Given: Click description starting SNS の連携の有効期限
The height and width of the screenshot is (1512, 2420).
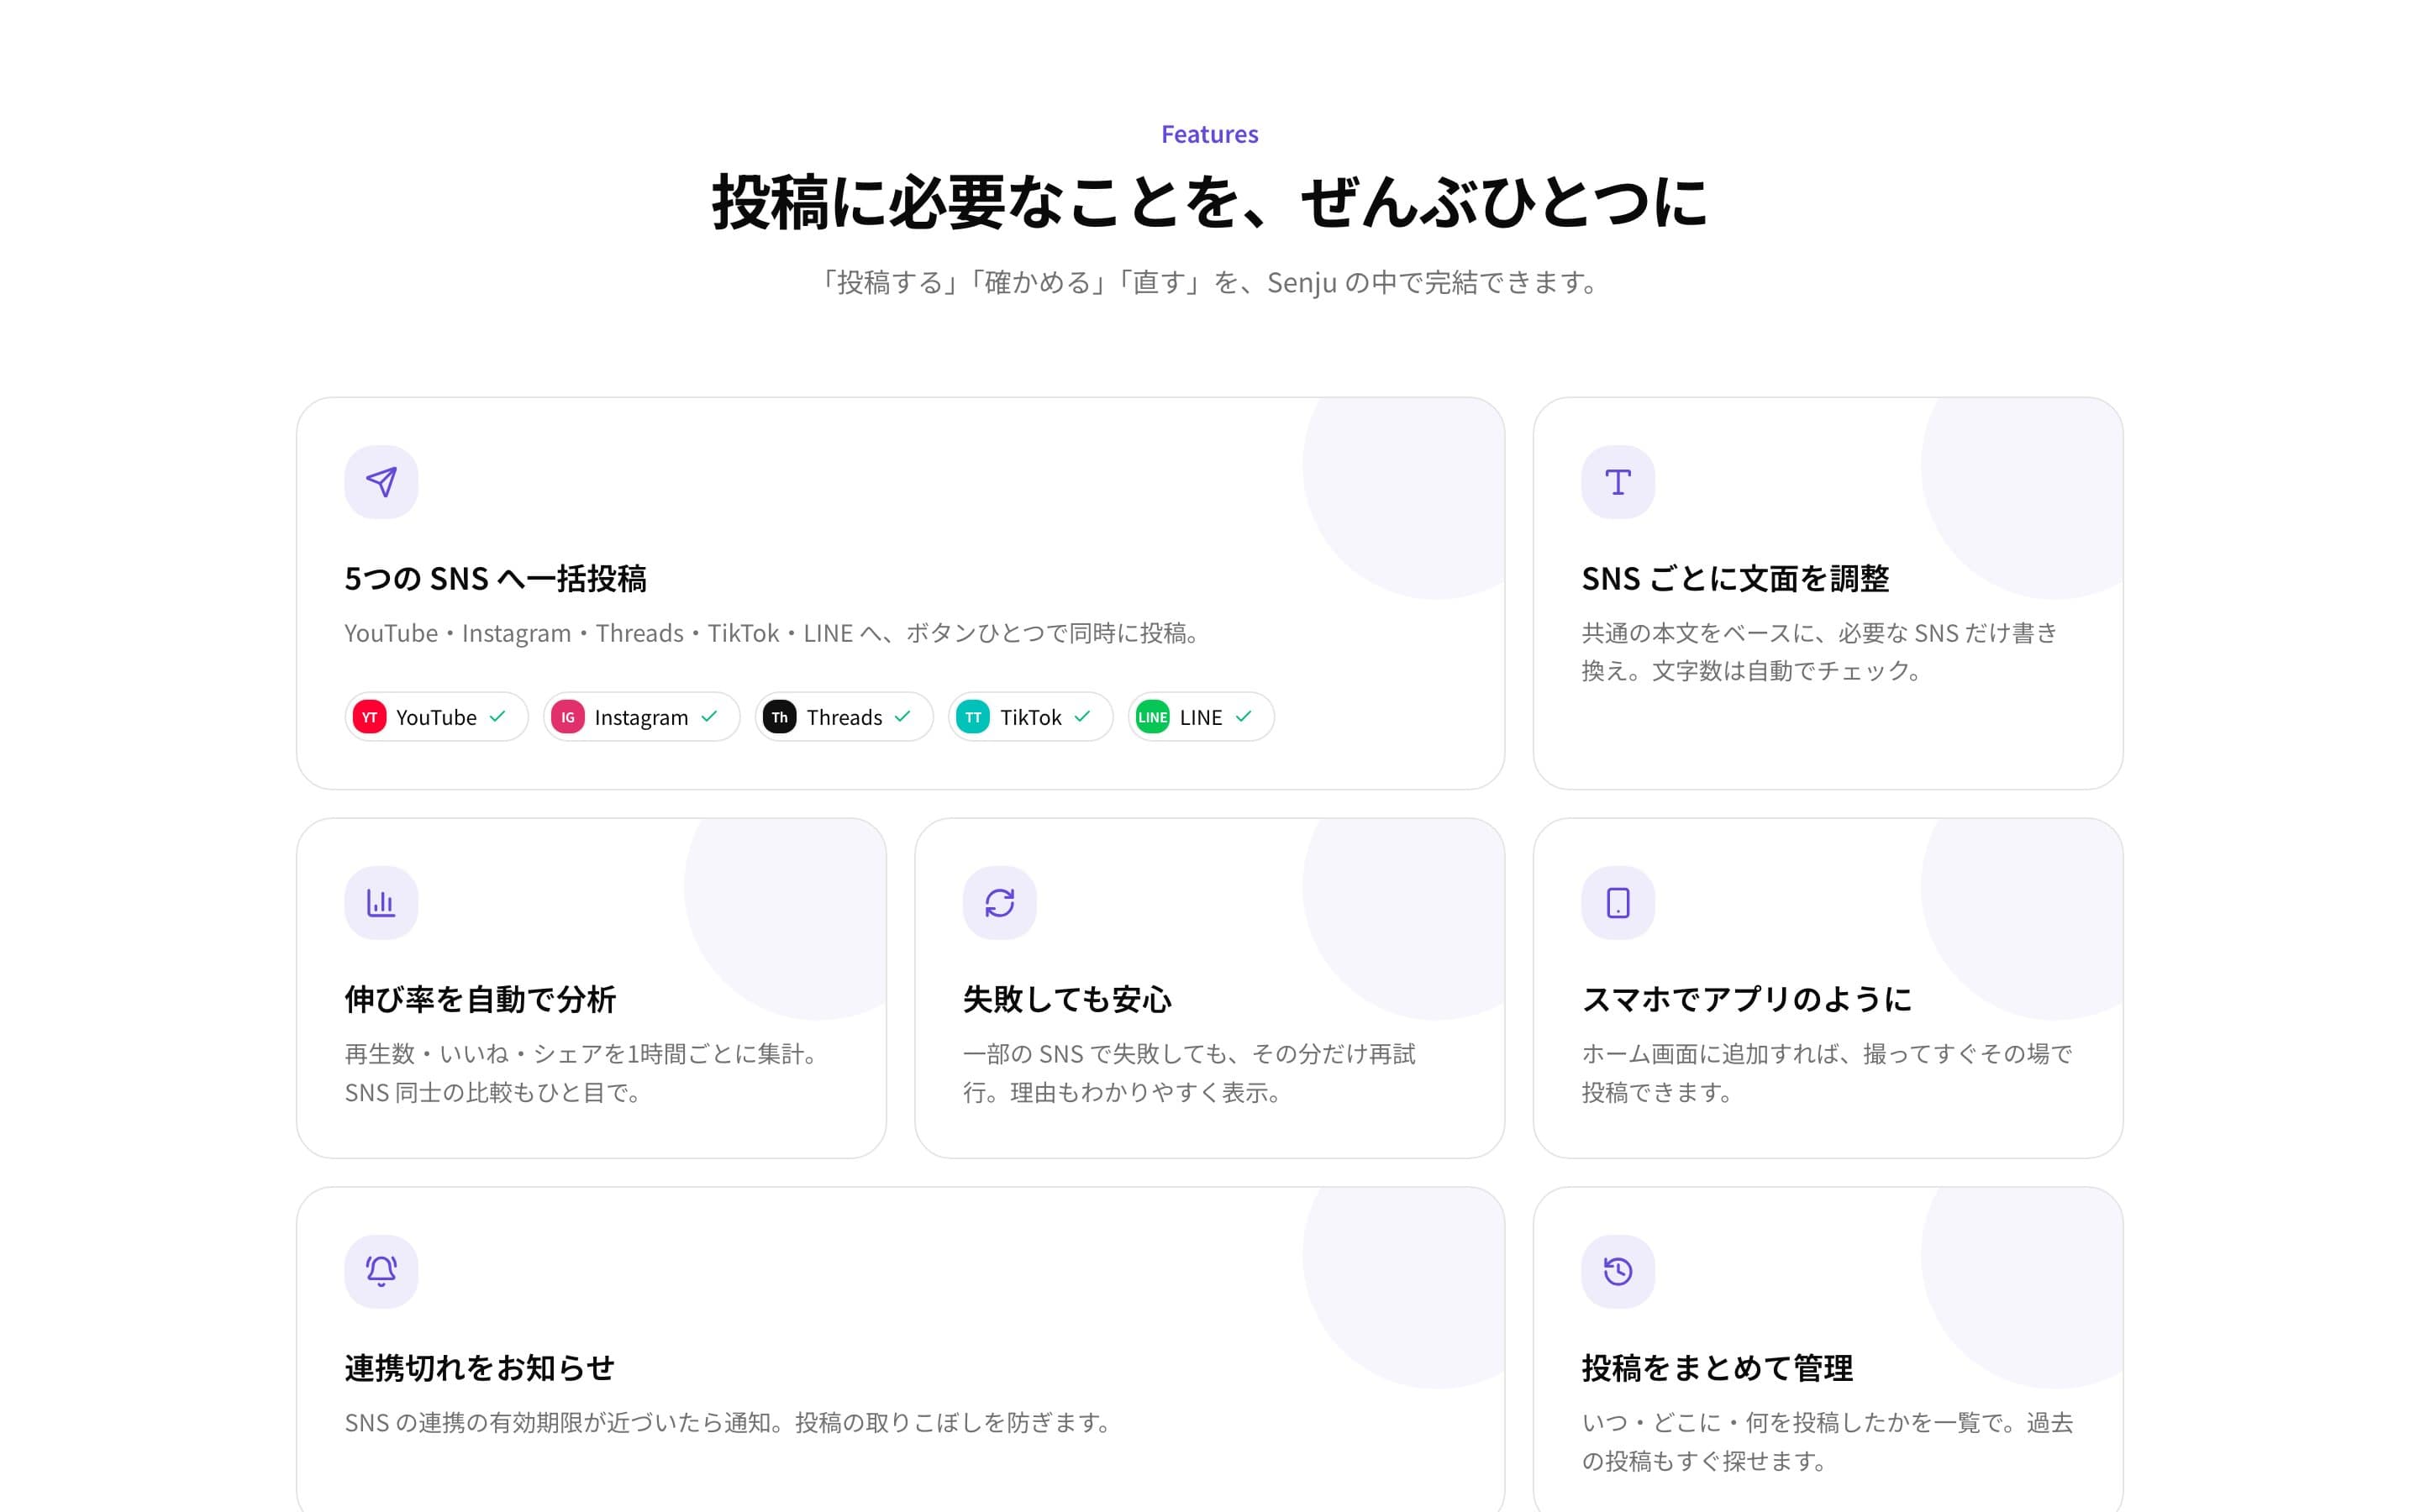Looking at the screenshot, I should 732,1422.
